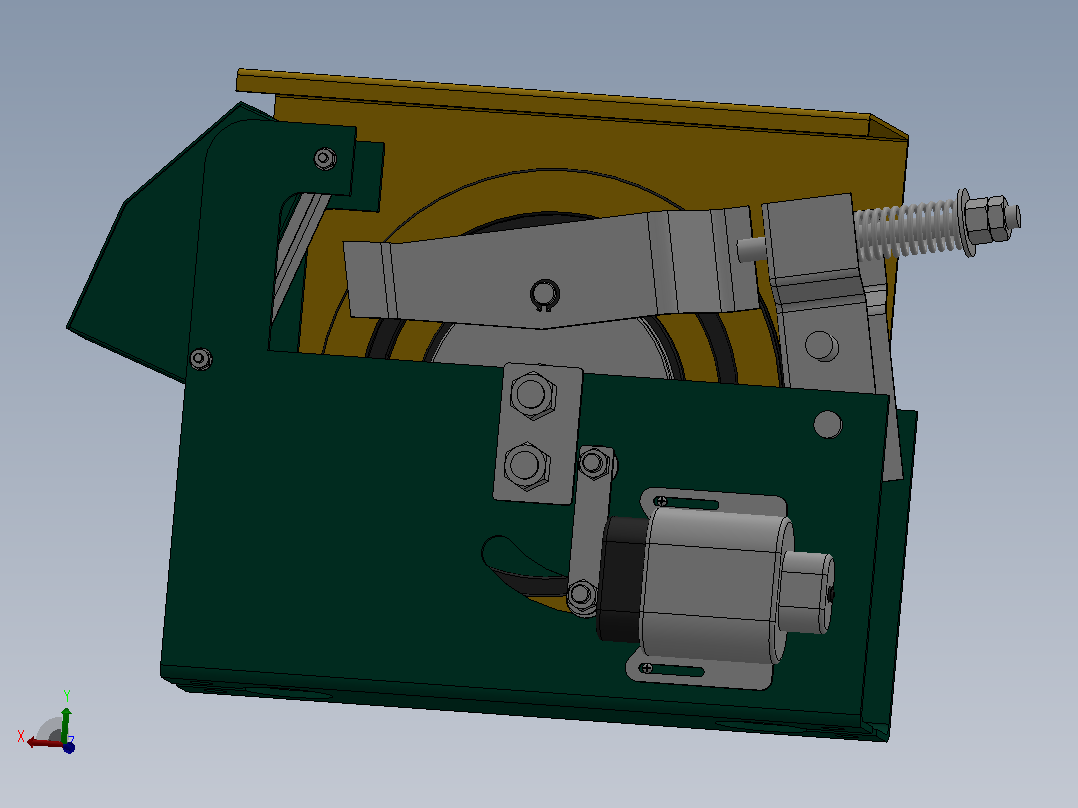The width and height of the screenshot is (1078, 808).
Task: Select the round pin on the gray pivot bracket
Action: [821, 346]
